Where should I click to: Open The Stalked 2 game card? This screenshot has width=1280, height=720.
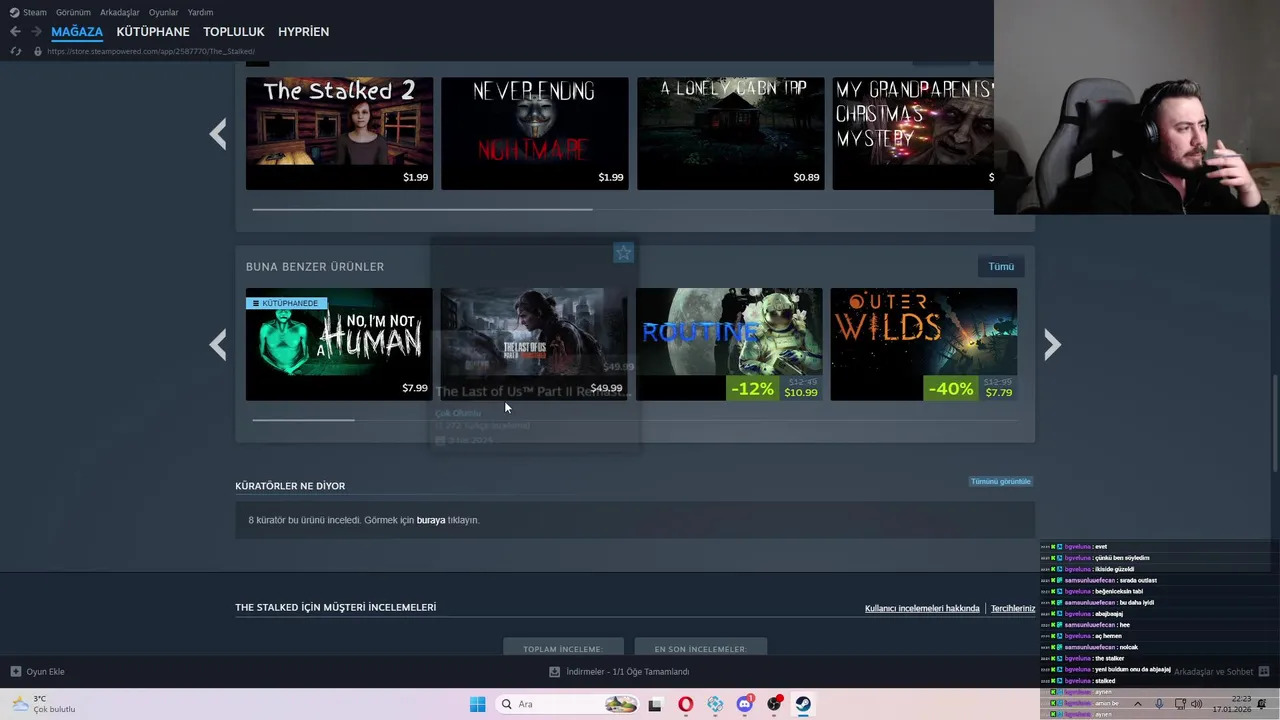[339, 133]
